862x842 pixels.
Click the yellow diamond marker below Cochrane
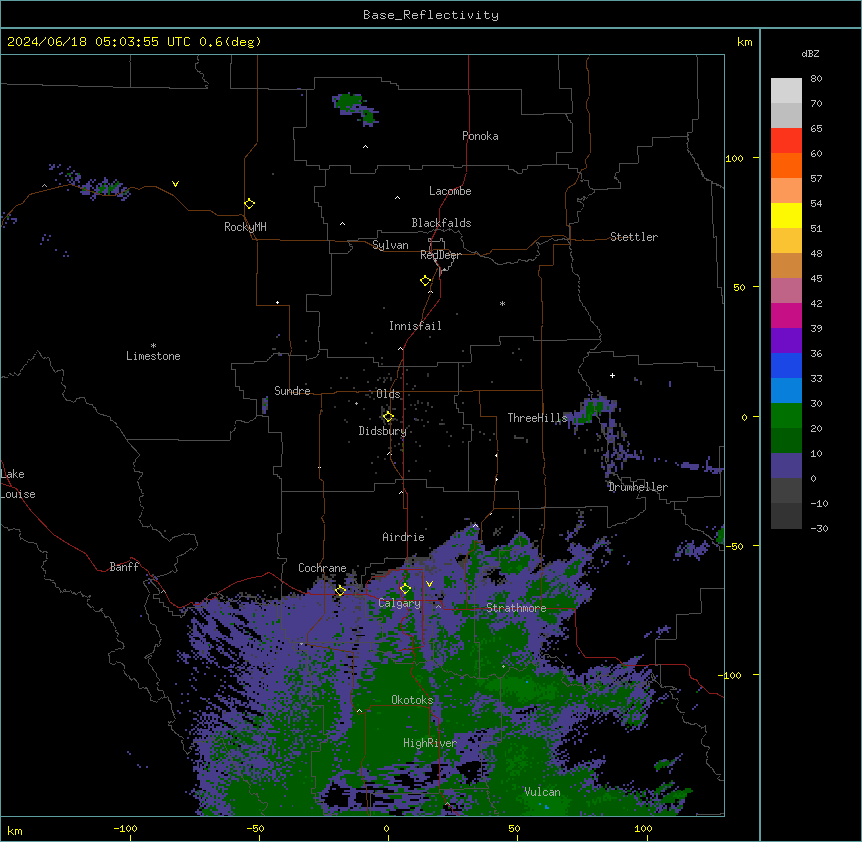click(x=340, y=591)
